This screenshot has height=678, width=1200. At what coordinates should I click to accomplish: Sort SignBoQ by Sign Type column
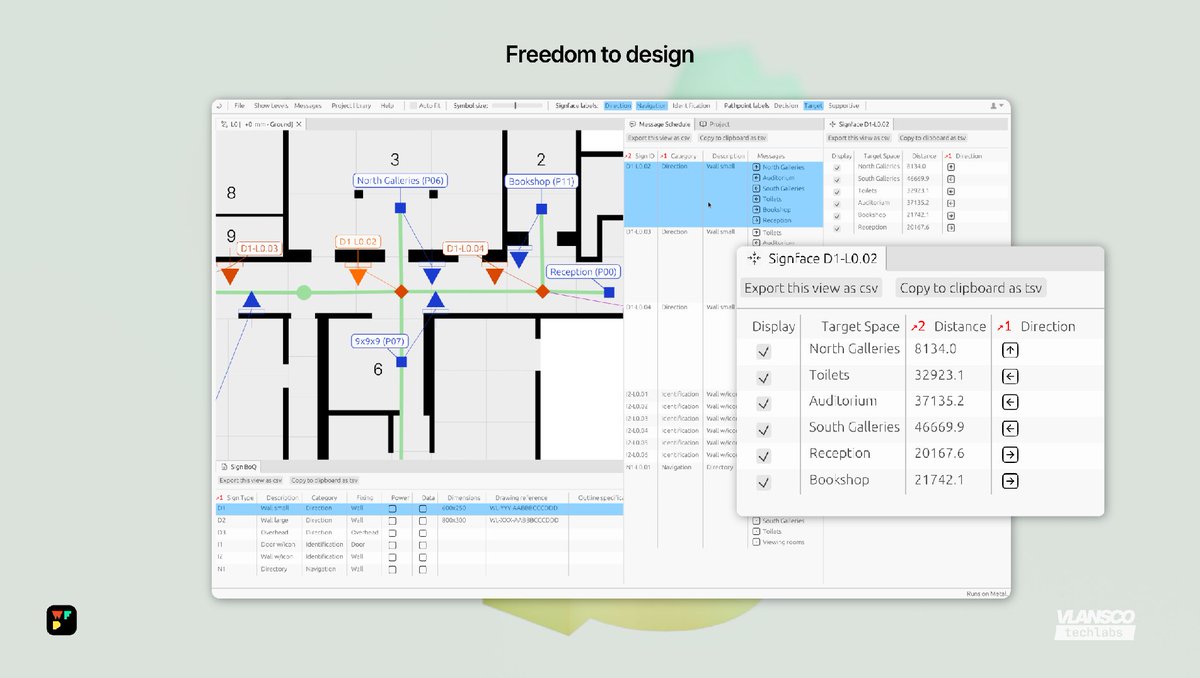pyautogui.click(x=237, y=497)
